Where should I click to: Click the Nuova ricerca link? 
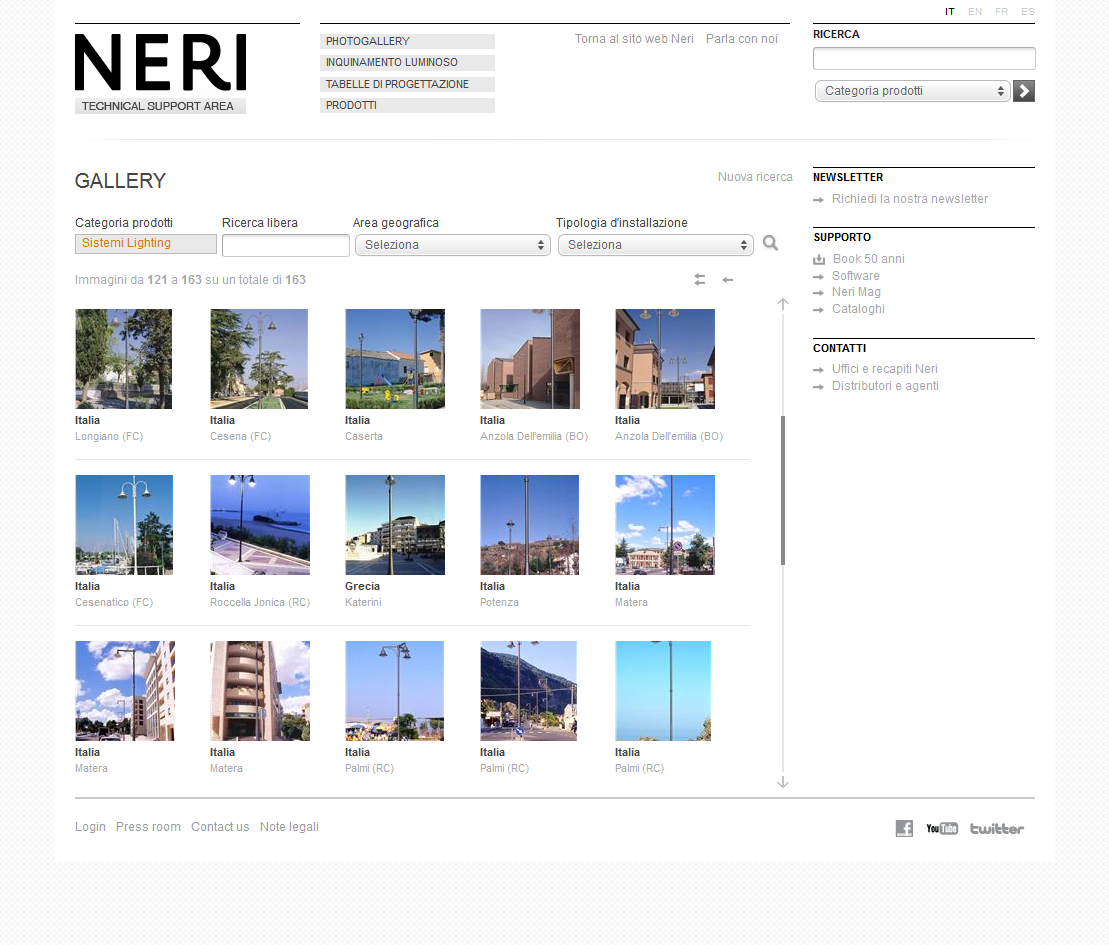755,177
